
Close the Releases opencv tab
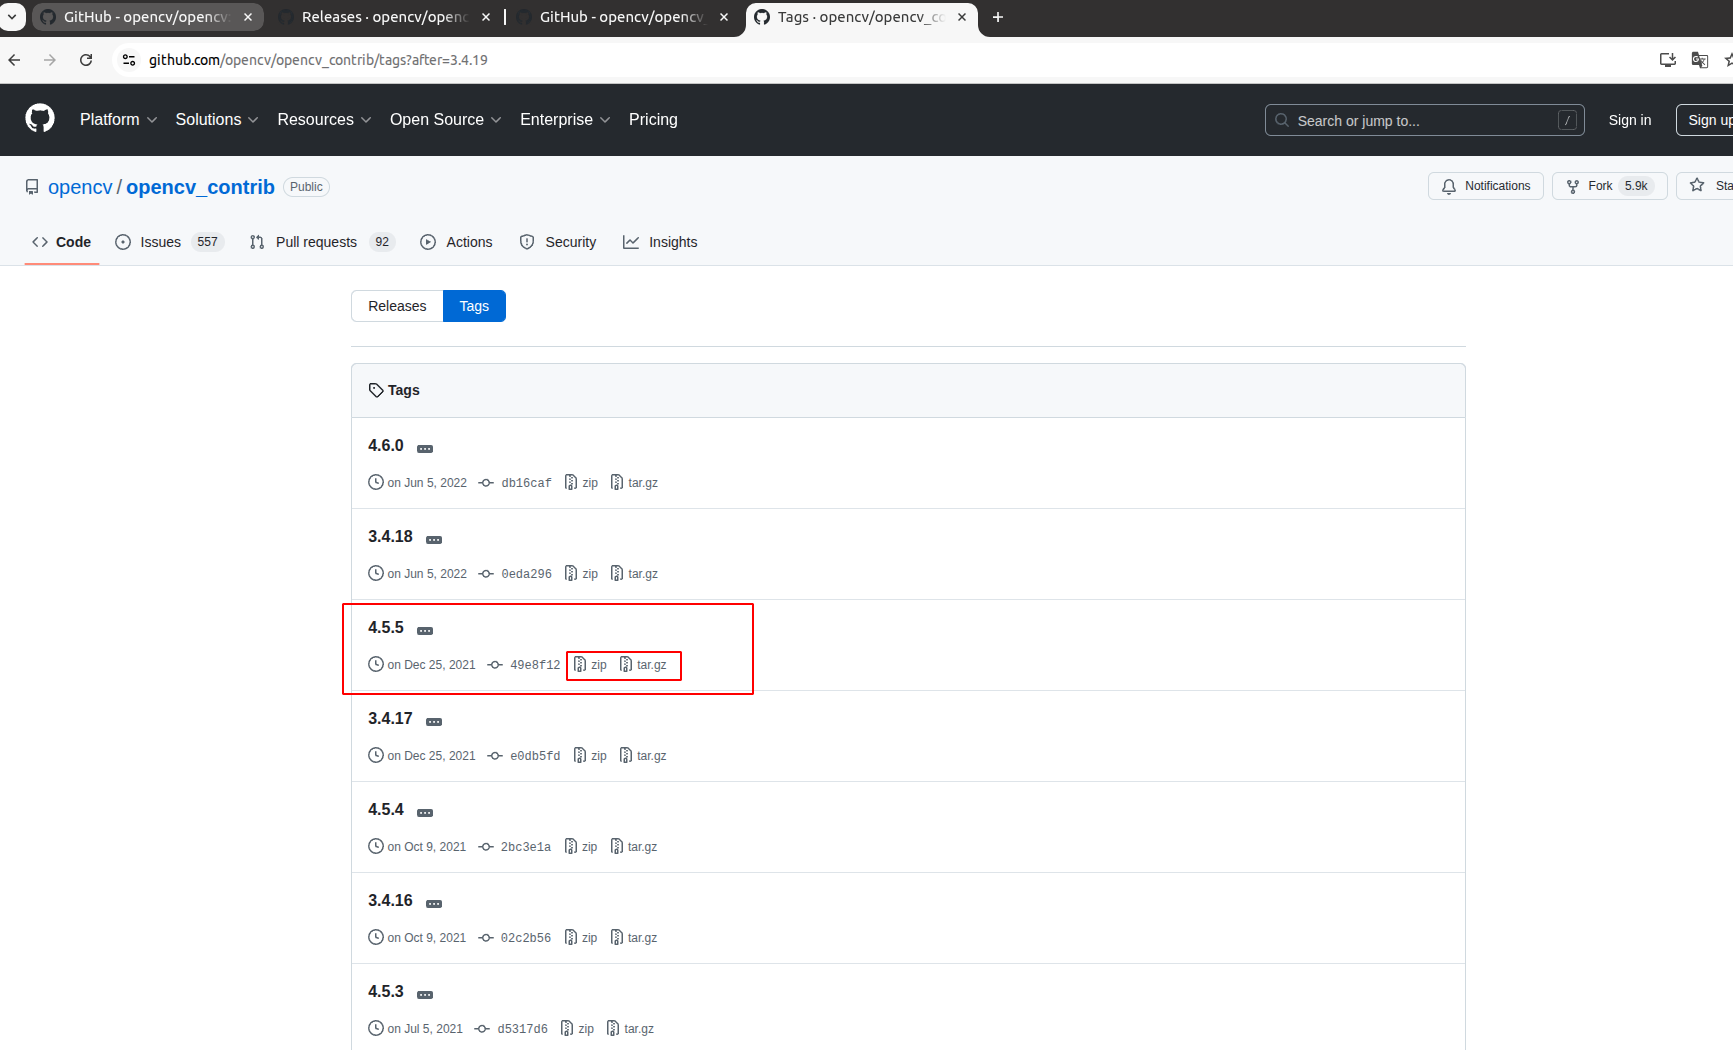coord(486,17)
